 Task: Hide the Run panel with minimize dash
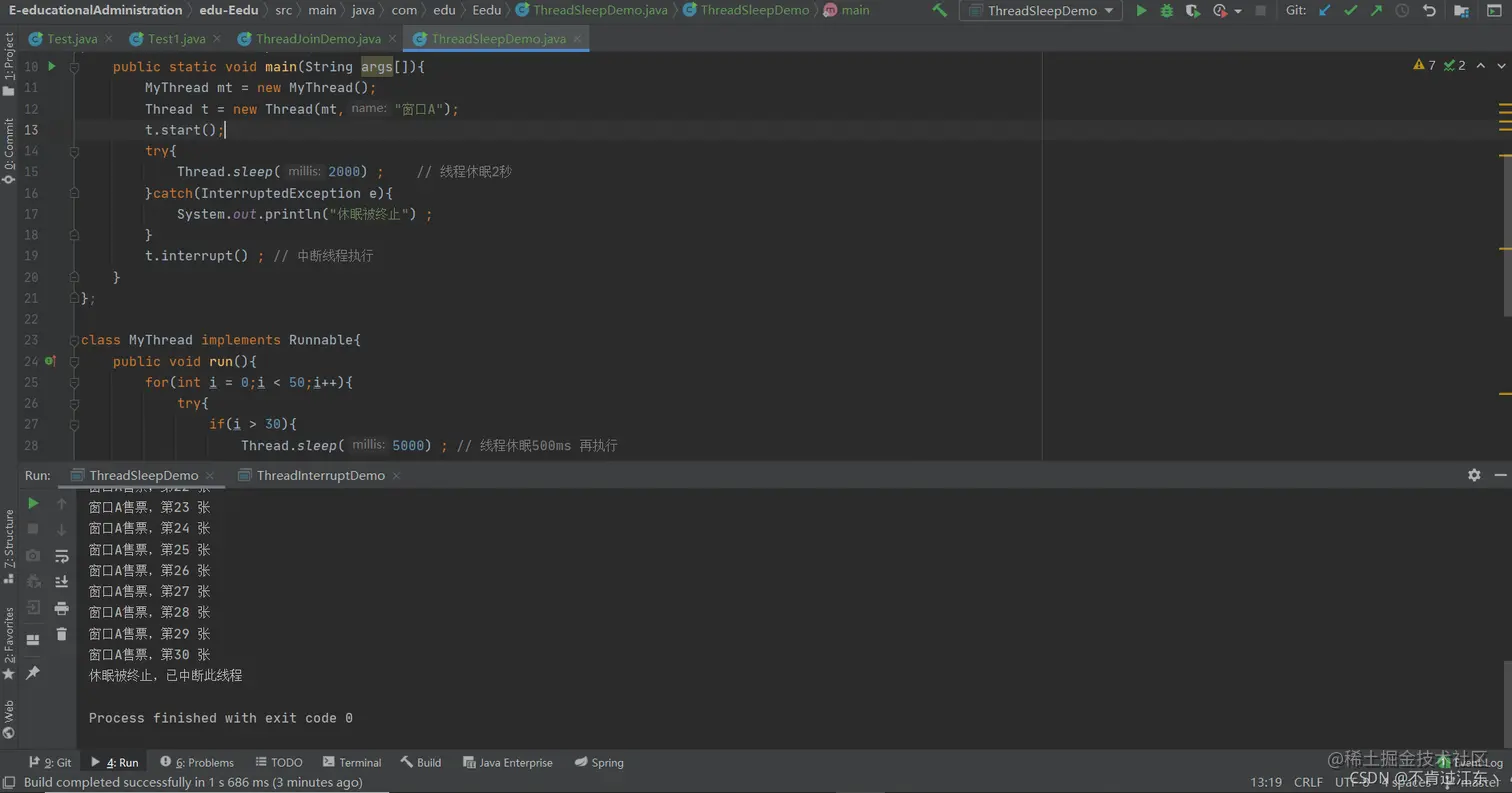(x=1499, y=475)
